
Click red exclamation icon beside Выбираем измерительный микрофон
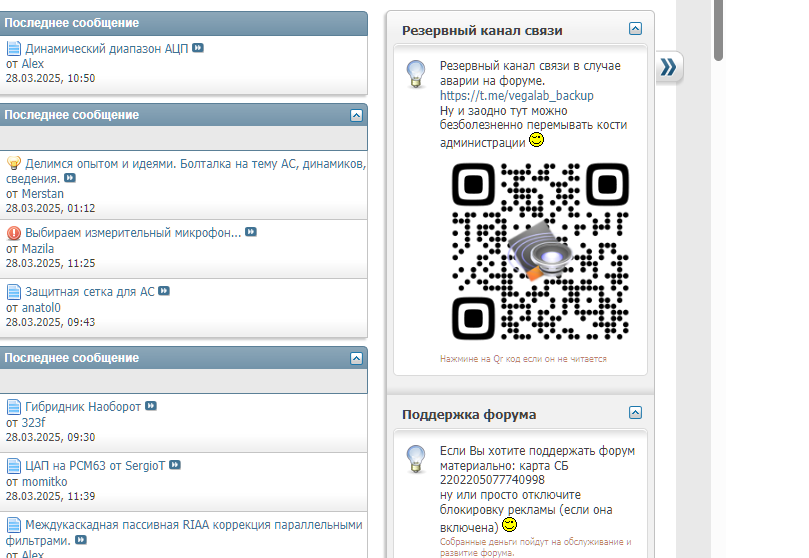pyautogui.click(x=14, y=233)
